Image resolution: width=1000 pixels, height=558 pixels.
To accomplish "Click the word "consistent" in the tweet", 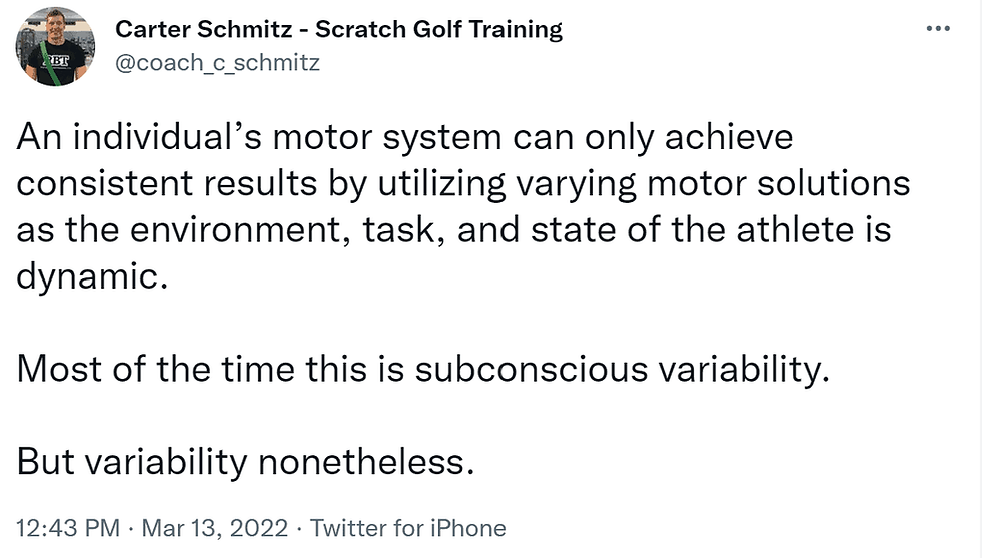I will (105, 184).
